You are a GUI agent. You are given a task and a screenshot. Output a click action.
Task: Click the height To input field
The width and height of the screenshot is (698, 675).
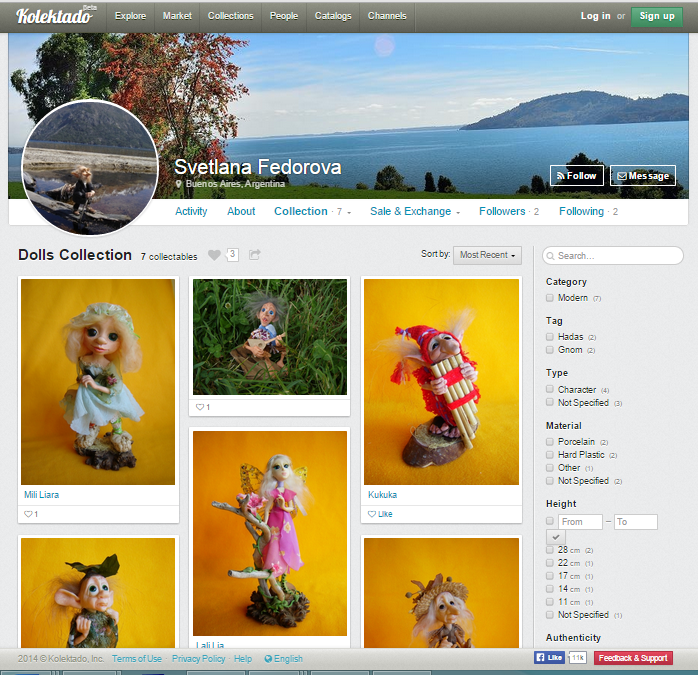635,521
